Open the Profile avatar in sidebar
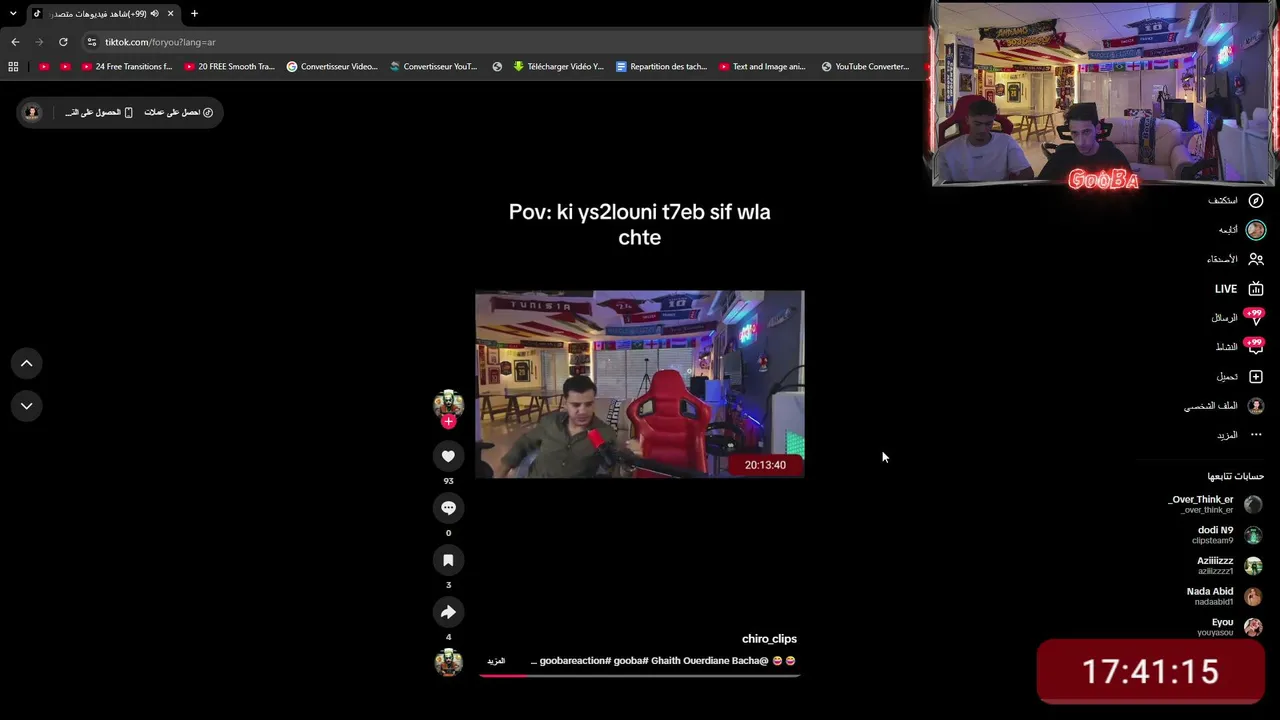The height and width of the screenshot is (720, 1280). (x=1256, y=406)
